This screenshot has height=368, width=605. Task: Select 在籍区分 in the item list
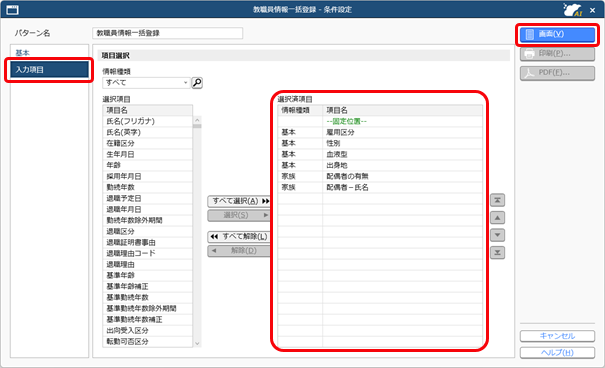[147, 143]
